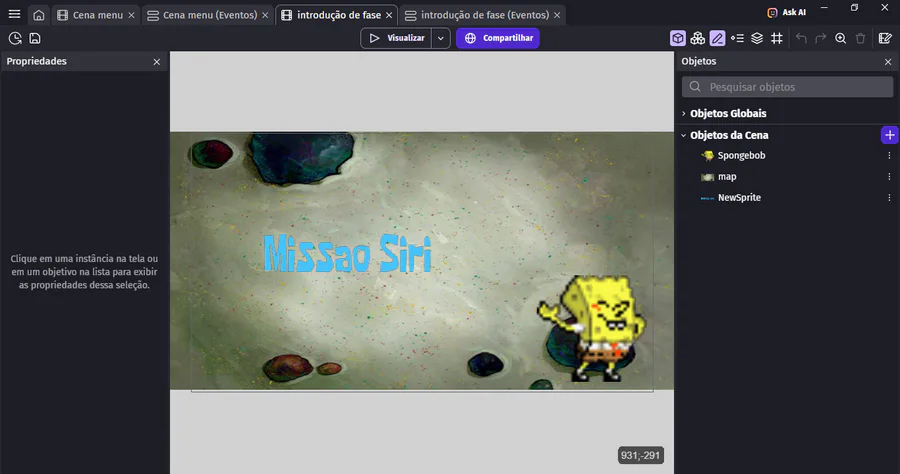900x474 pixels.
Task: Expand Objetos Globais section
Action: click(684, 114)
